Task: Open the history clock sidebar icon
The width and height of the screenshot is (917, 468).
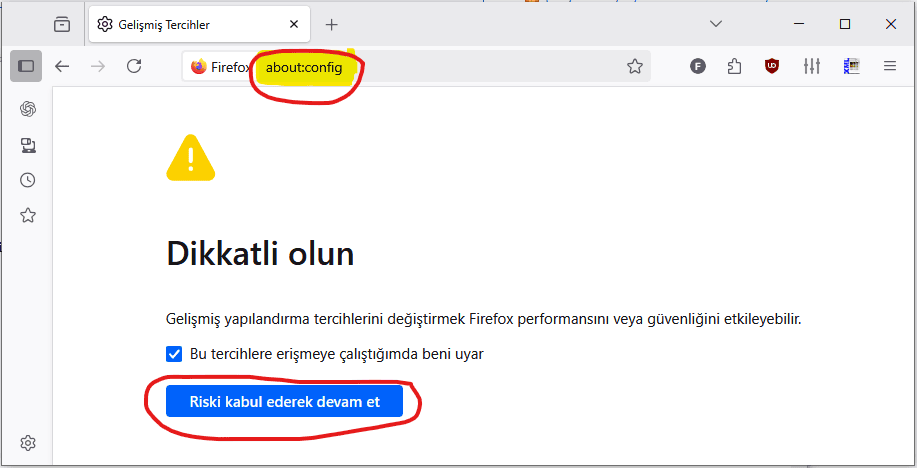Action: (x=27, y=180)
